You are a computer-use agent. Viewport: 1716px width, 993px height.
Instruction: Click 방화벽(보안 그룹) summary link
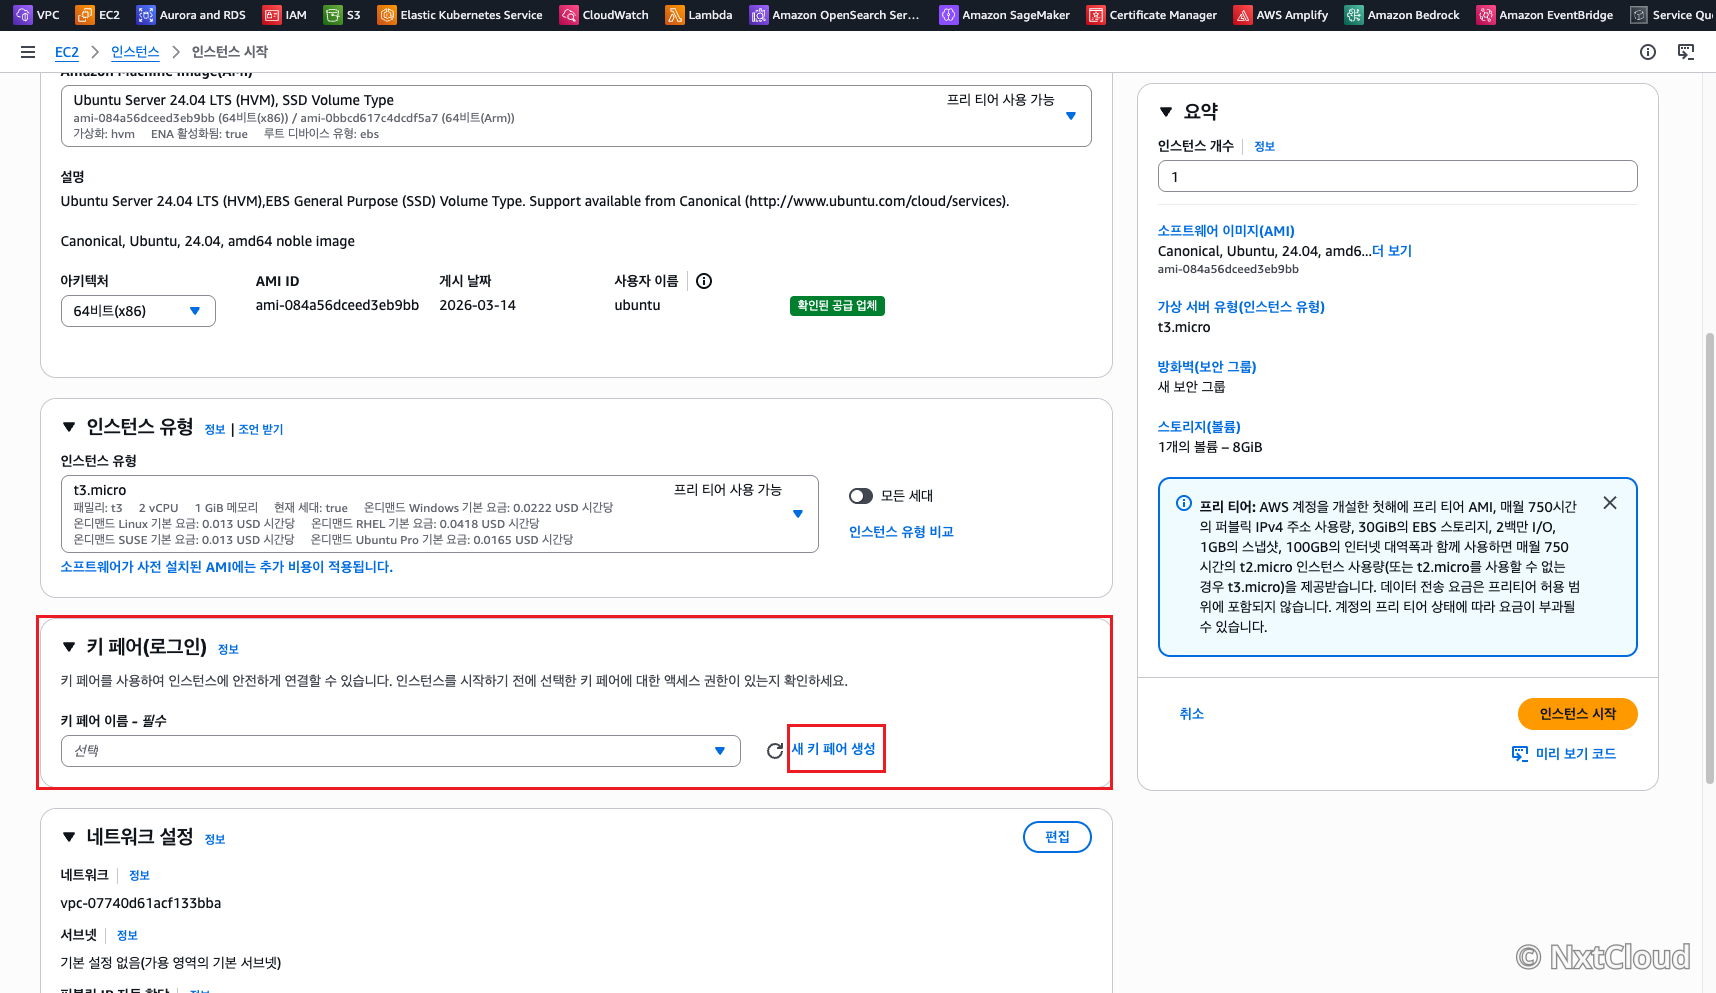point(1207,367)
